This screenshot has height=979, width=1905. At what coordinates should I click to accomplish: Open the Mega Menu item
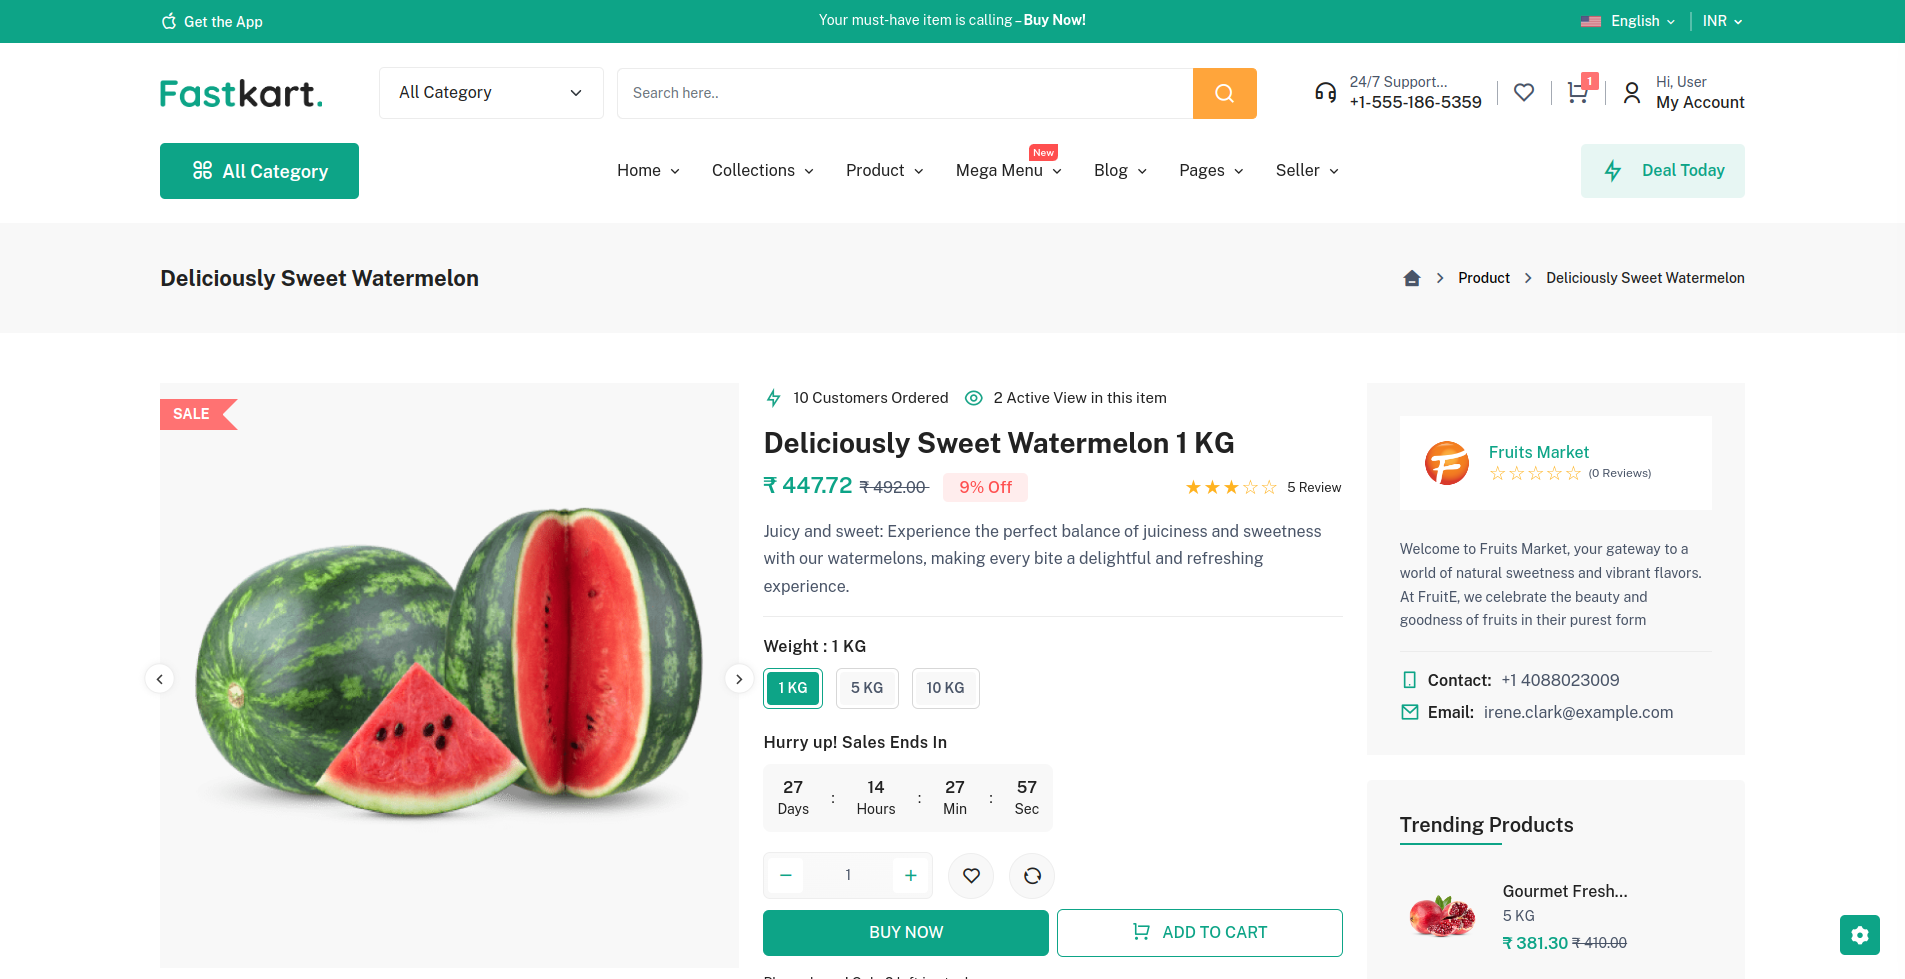pyautogui.click(x=1008, y=171)
